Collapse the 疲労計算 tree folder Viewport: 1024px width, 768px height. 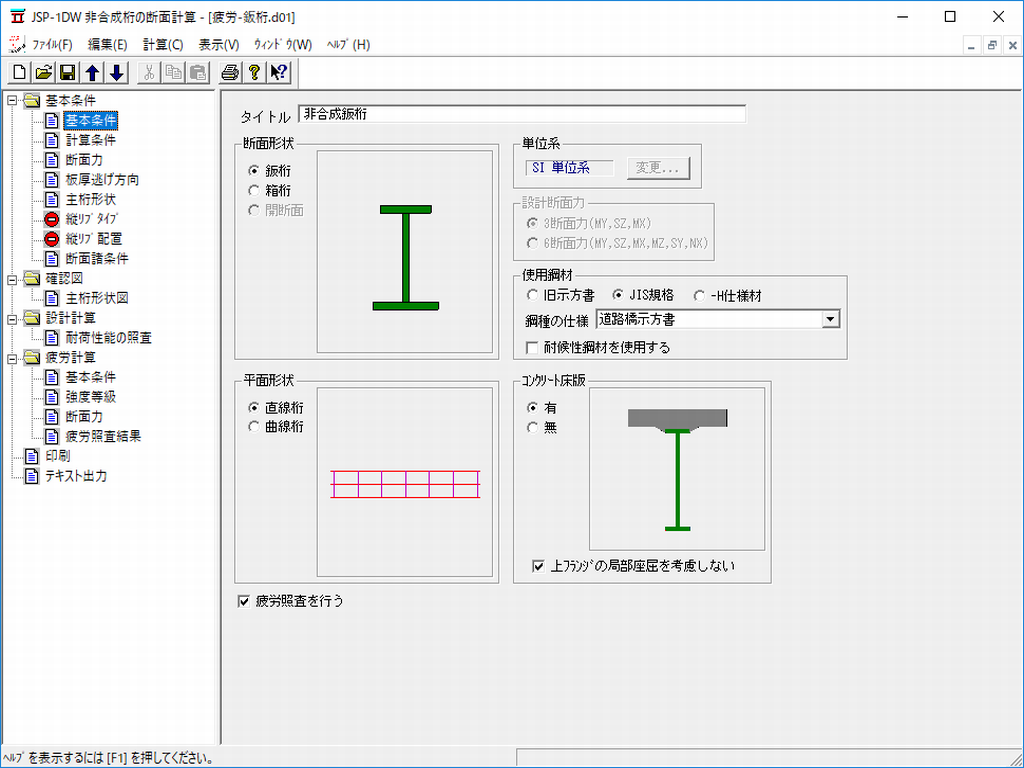click(11, 357)
